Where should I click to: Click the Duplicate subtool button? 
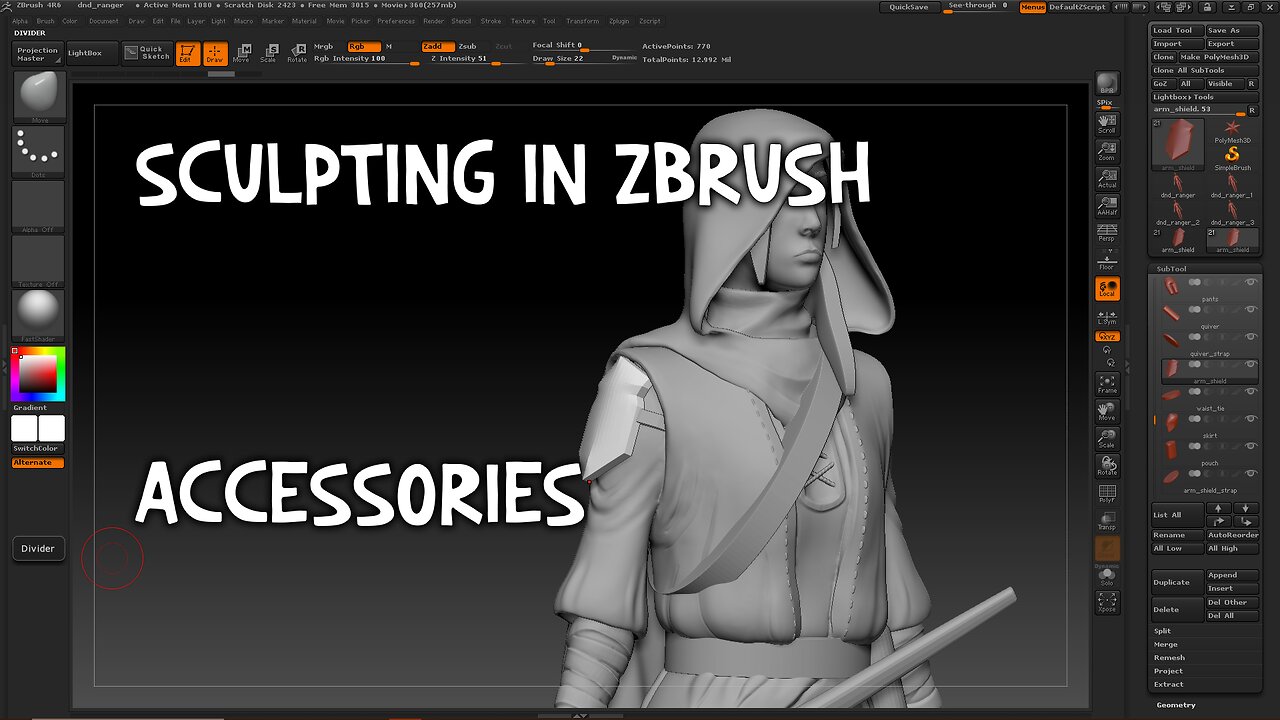click(1177, 582)
